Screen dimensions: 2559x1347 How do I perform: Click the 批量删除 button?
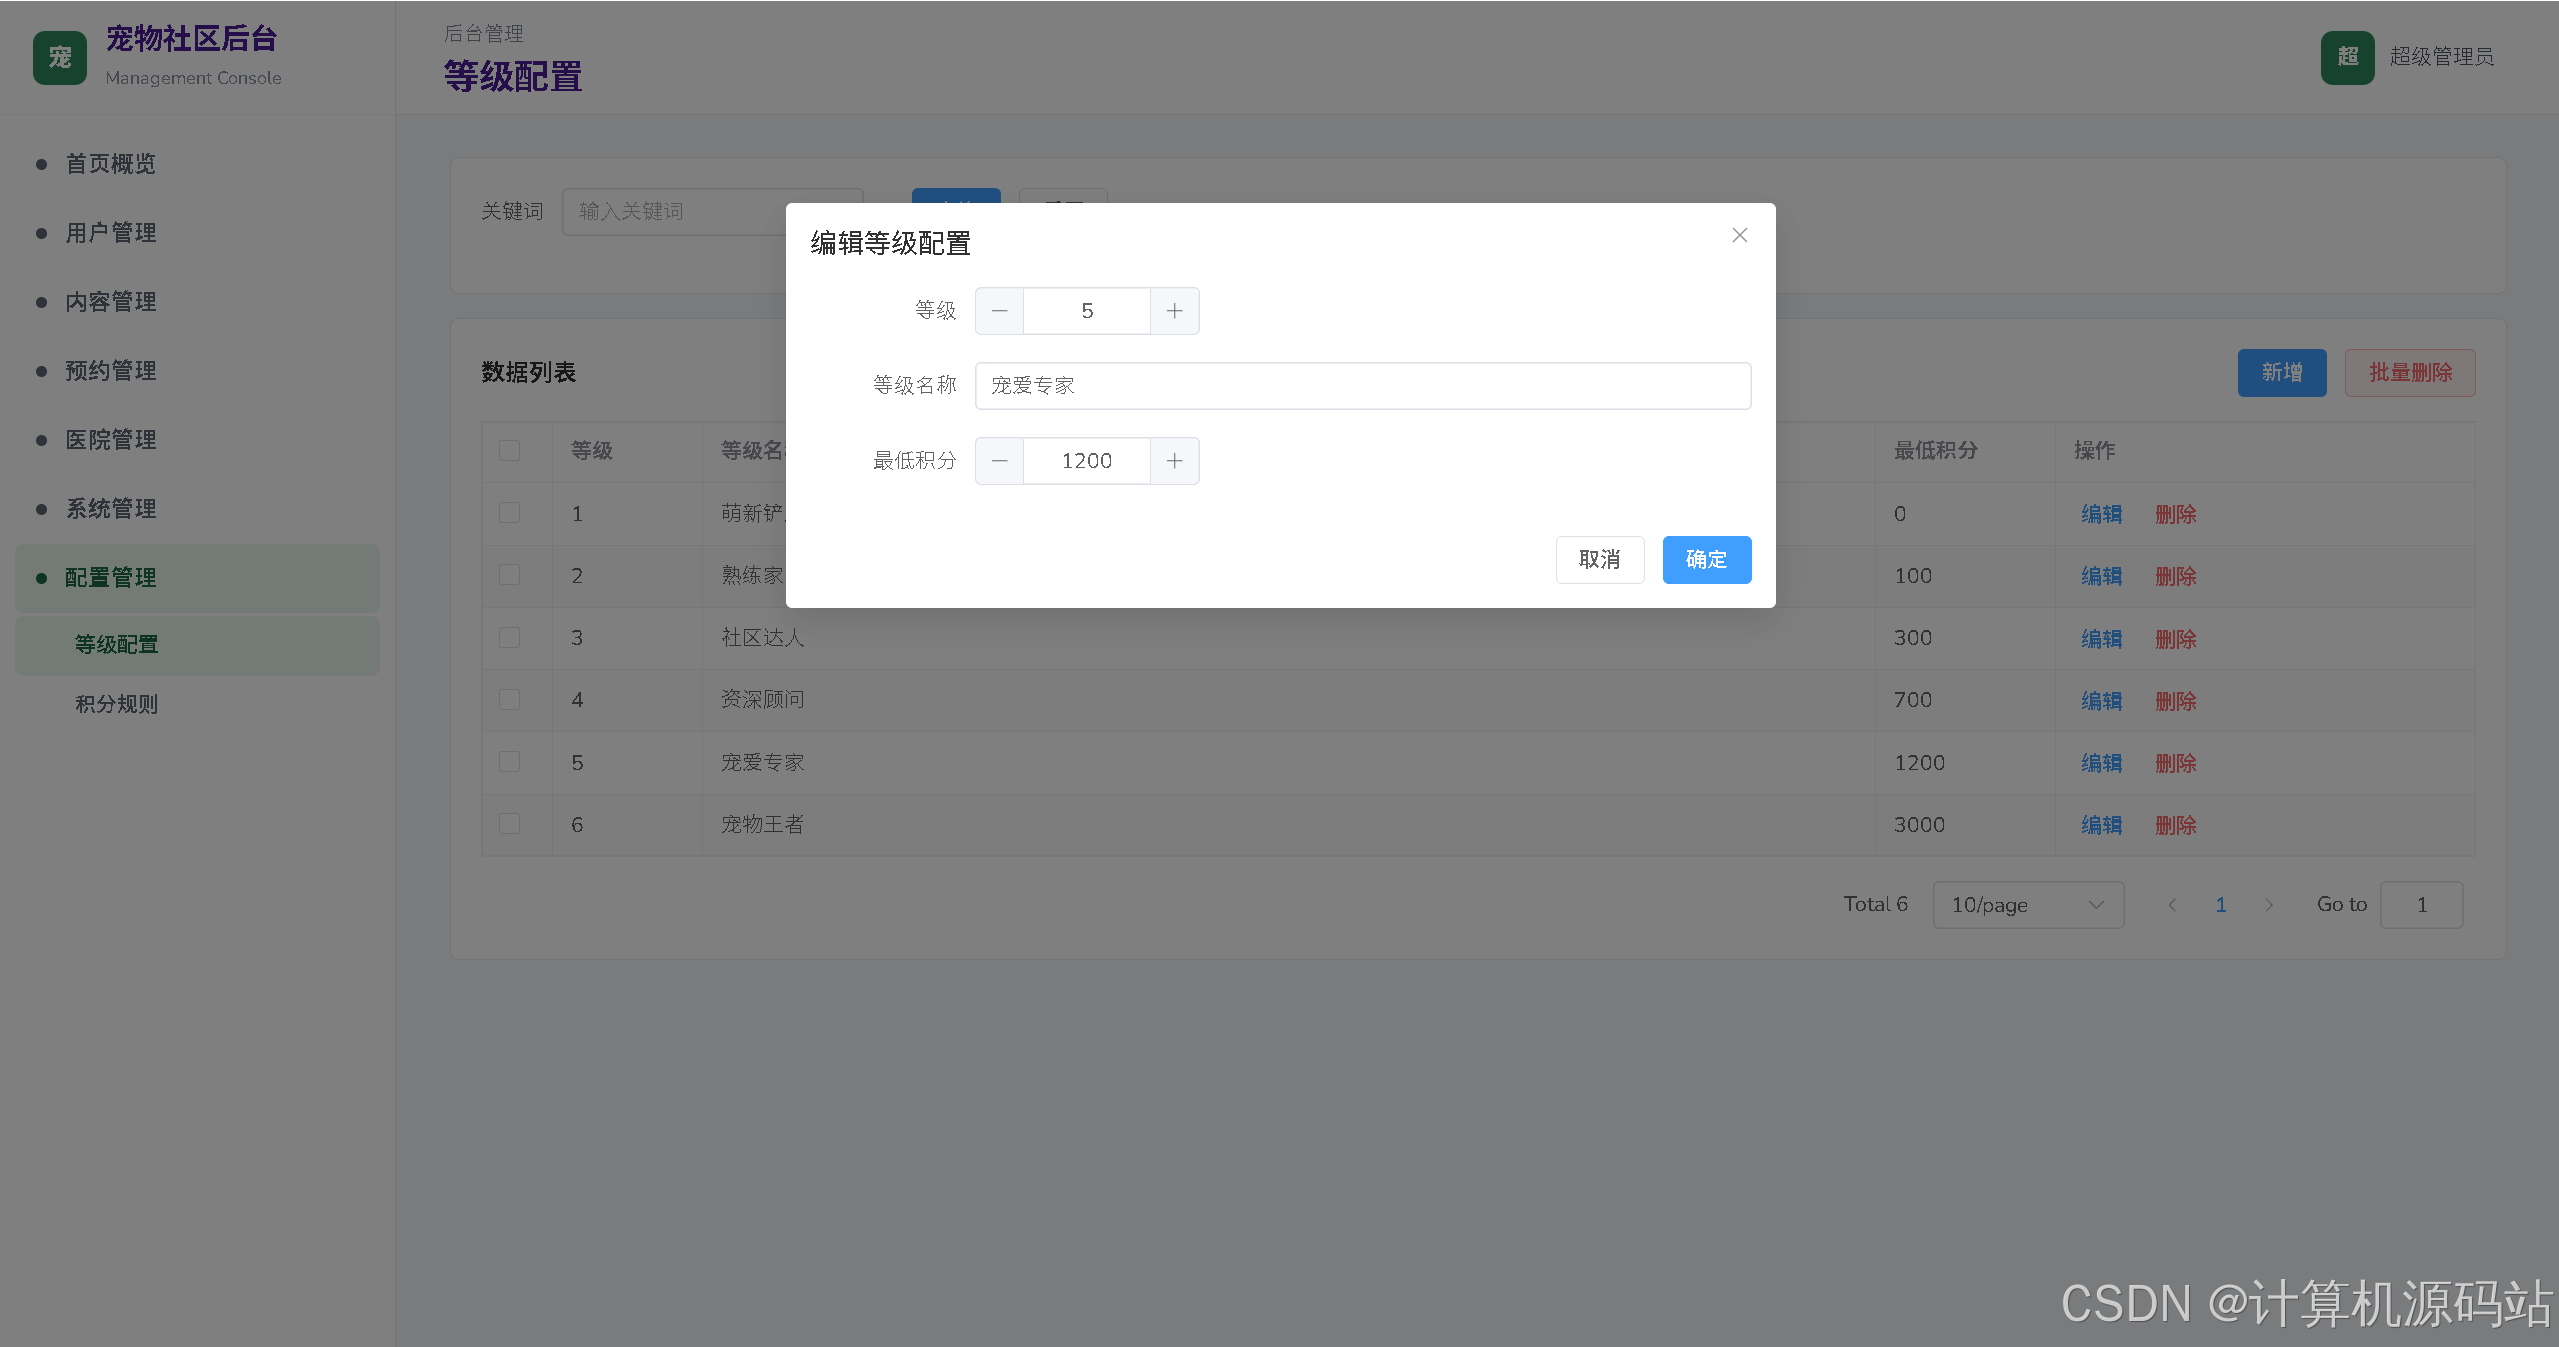tap(2410, 373)
